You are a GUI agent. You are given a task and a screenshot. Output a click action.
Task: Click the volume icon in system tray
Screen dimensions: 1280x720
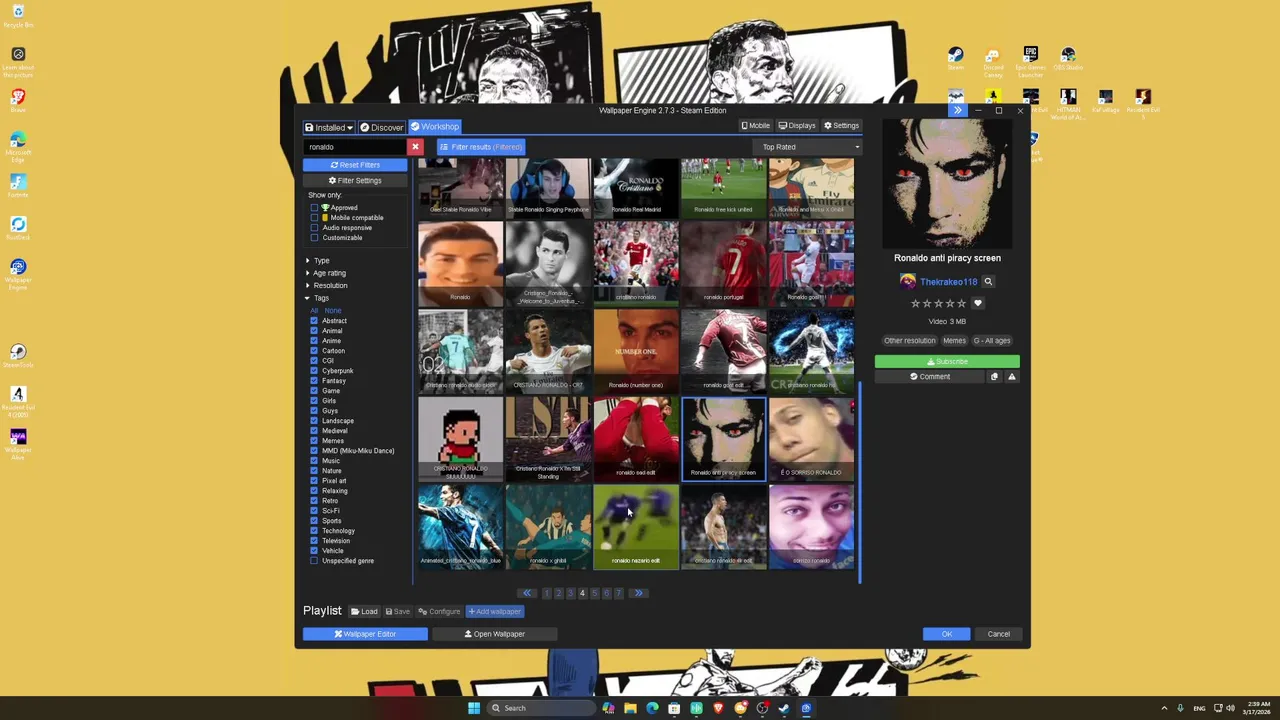coord(1230,708)
